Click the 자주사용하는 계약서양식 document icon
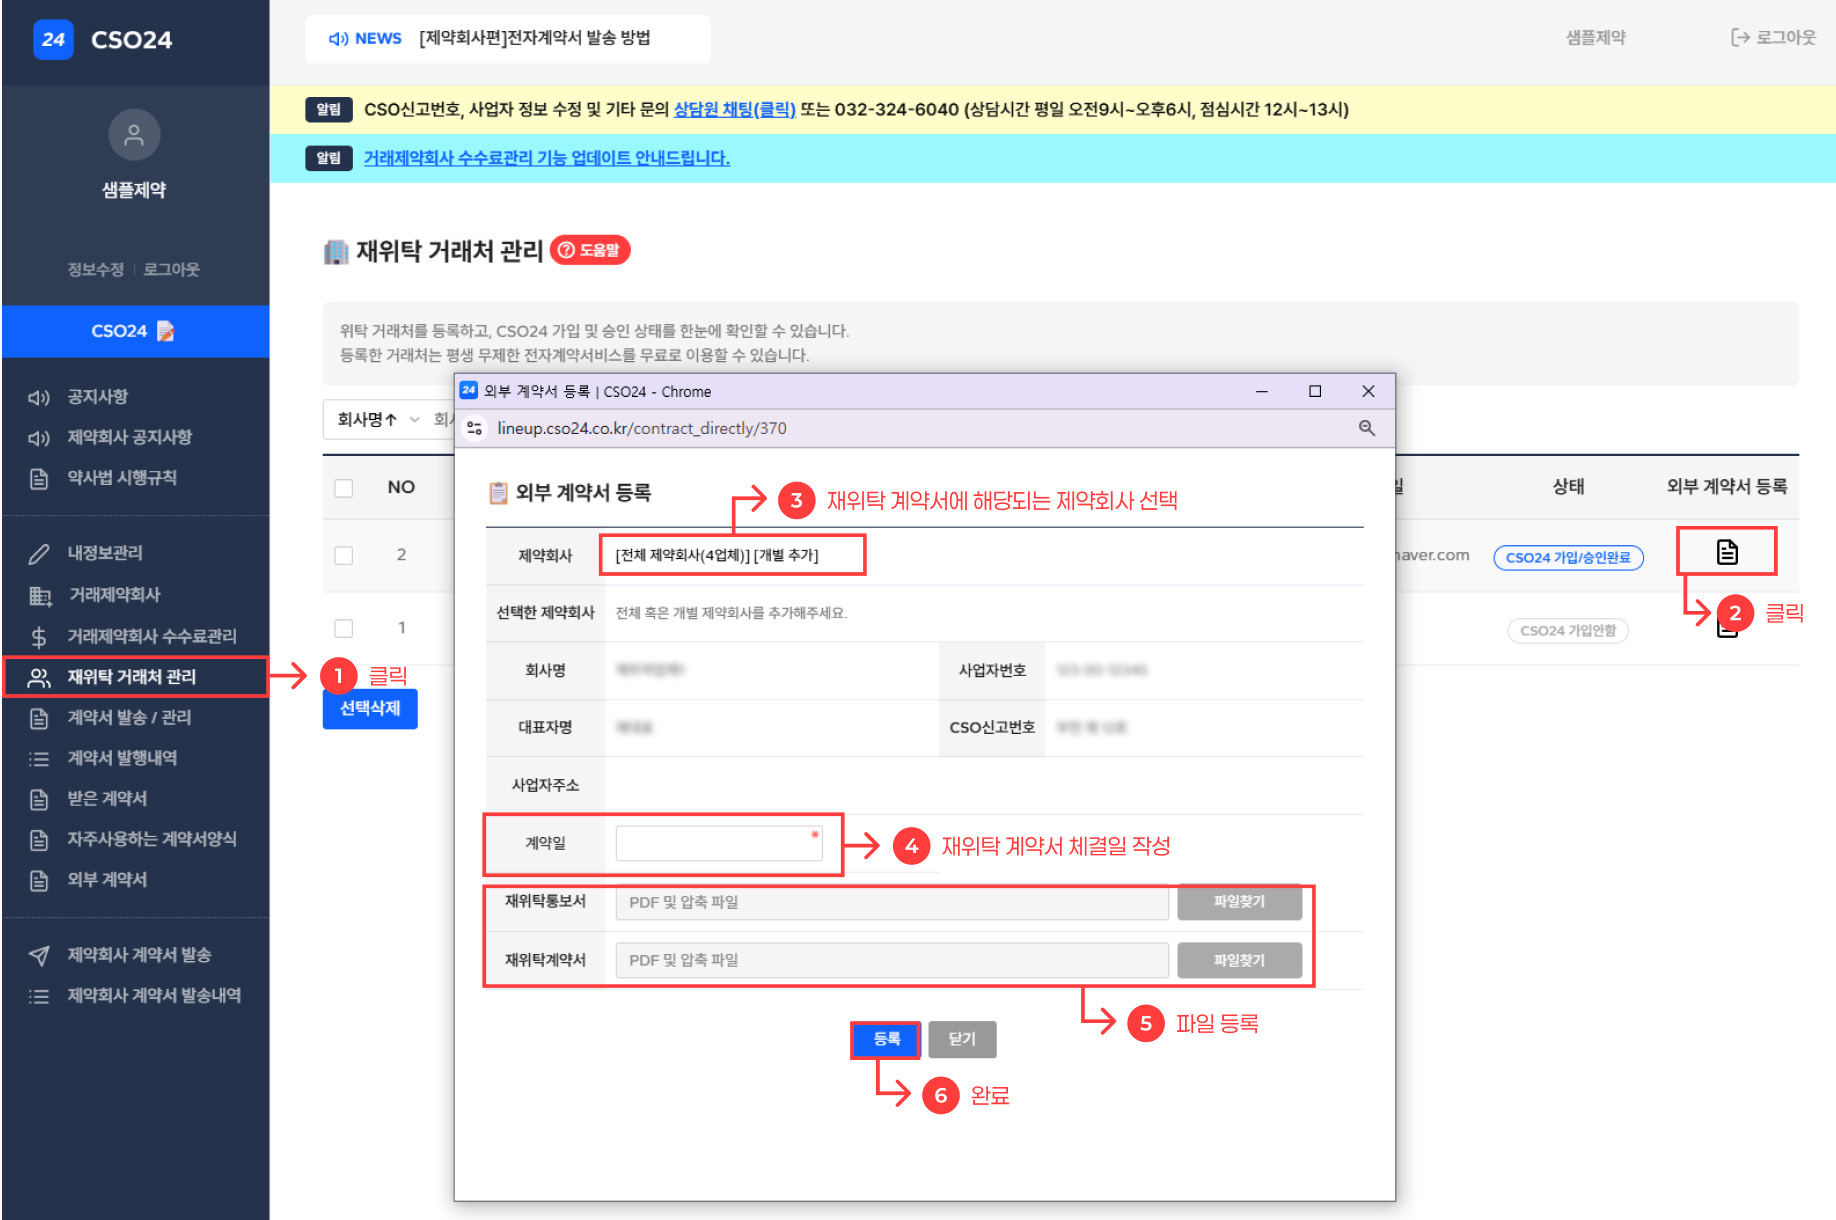Screen dimensions: 1836x1220 39,840
